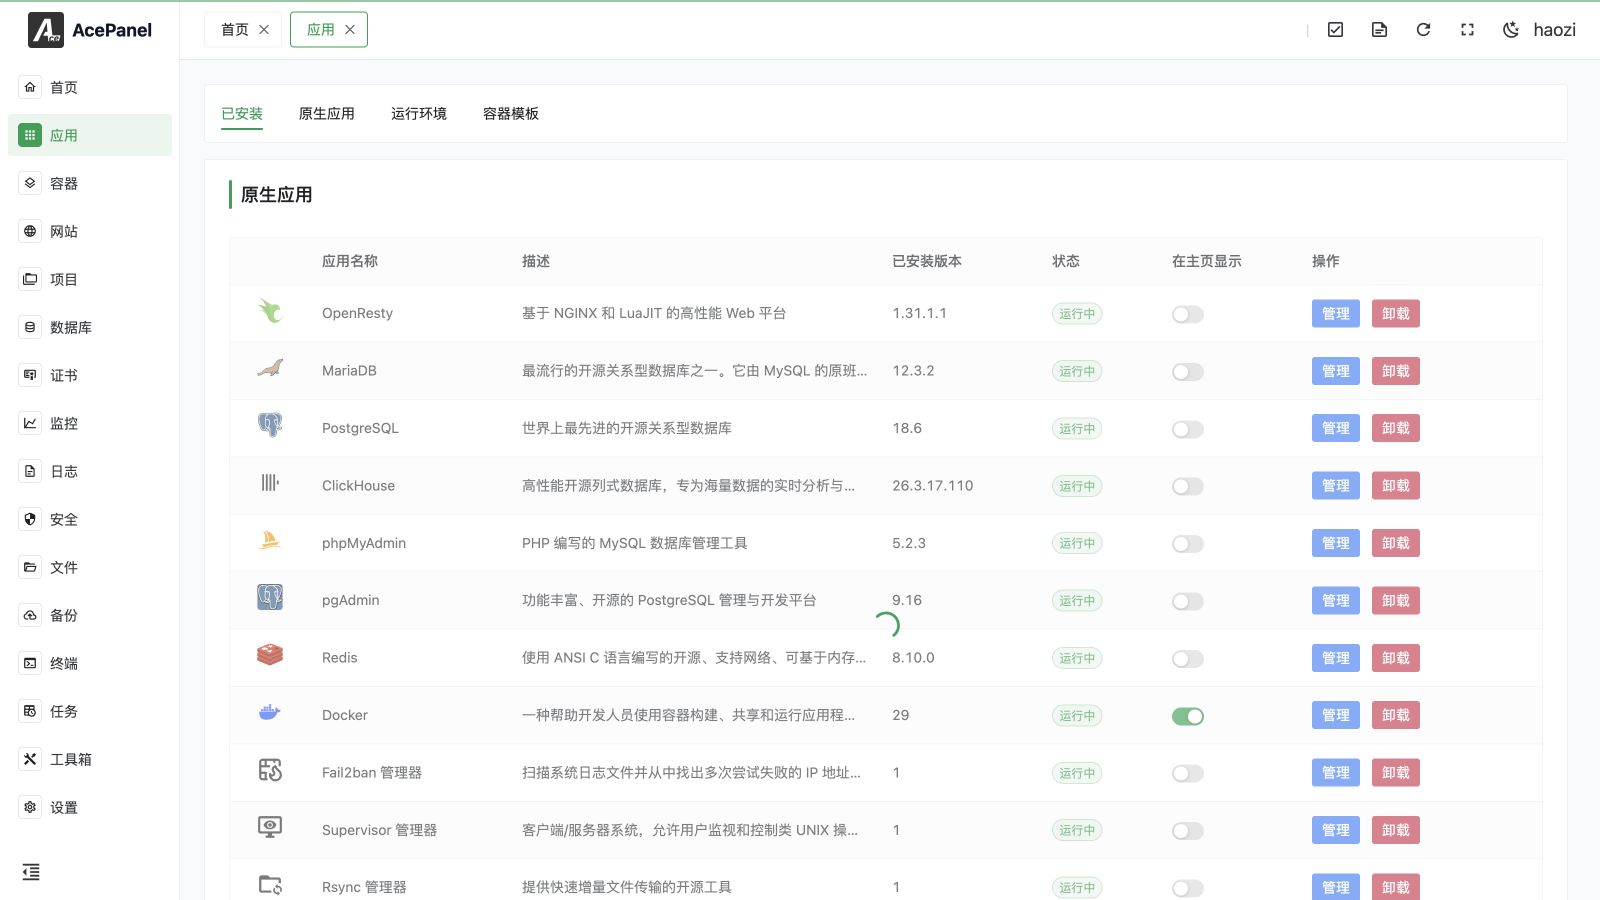This screenshot has height=900, width=1600.
Task: Open 日志 logs in sidebar
Action: click(x=90, y=471)
